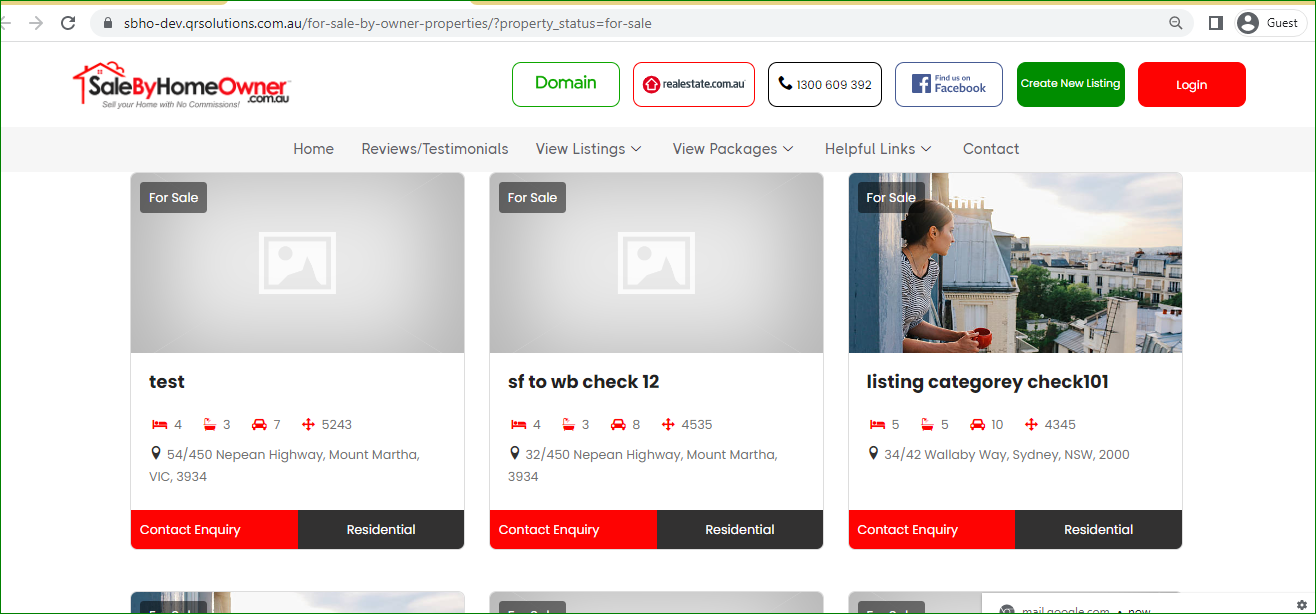Click the map pin on Wallaby Way address
This screenshot has width=1316, height=614.
point(873,454)
